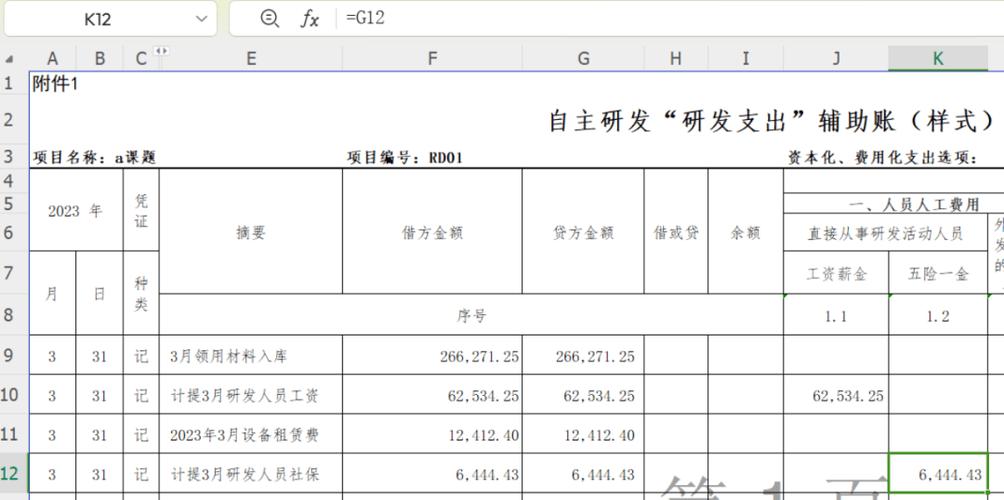Click the formula bar showing =G12
The image size is (1004, 500).
coord(671,18)
